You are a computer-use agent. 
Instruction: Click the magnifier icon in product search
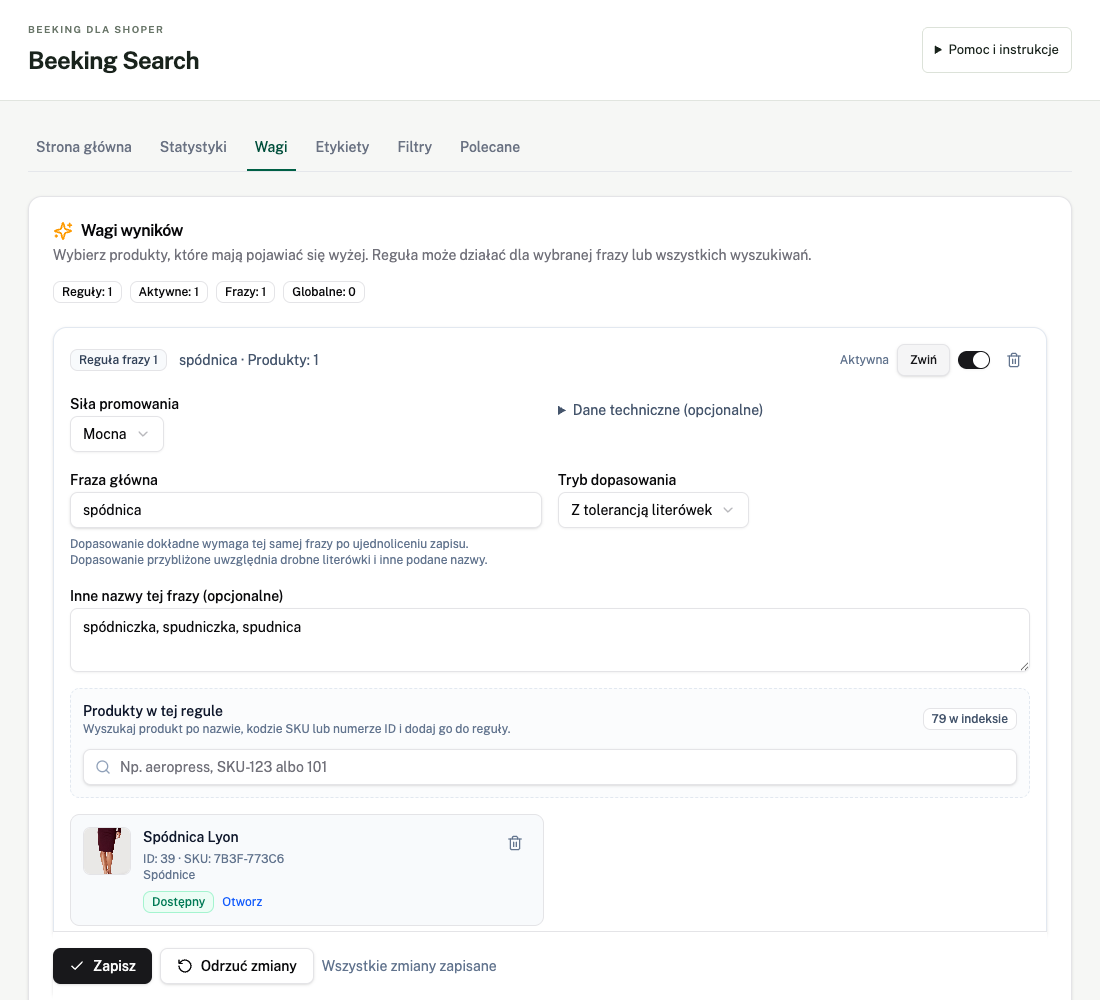click(103, 767)
